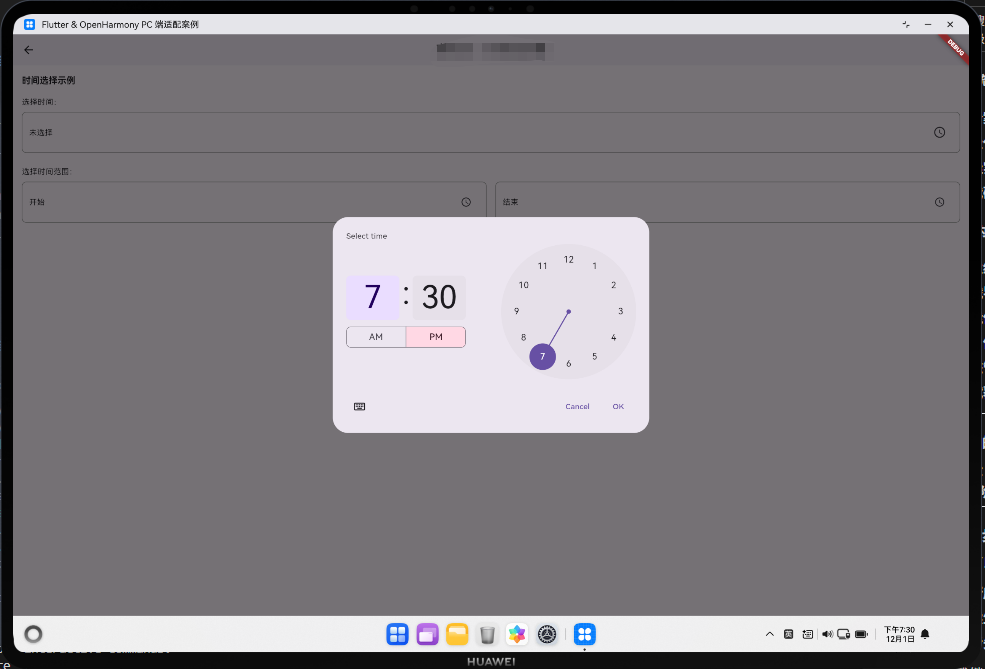Pick 5 on the clock dial
985x669 pixels.
click(x=594, y=356)
